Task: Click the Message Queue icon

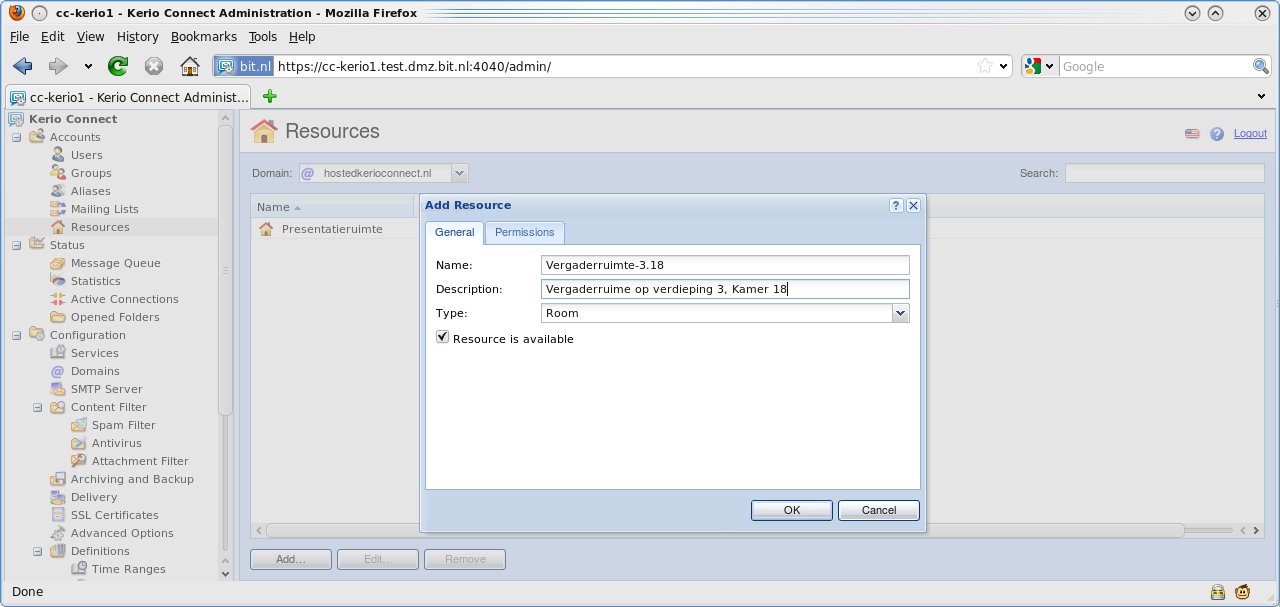Action: click(58, 263)
